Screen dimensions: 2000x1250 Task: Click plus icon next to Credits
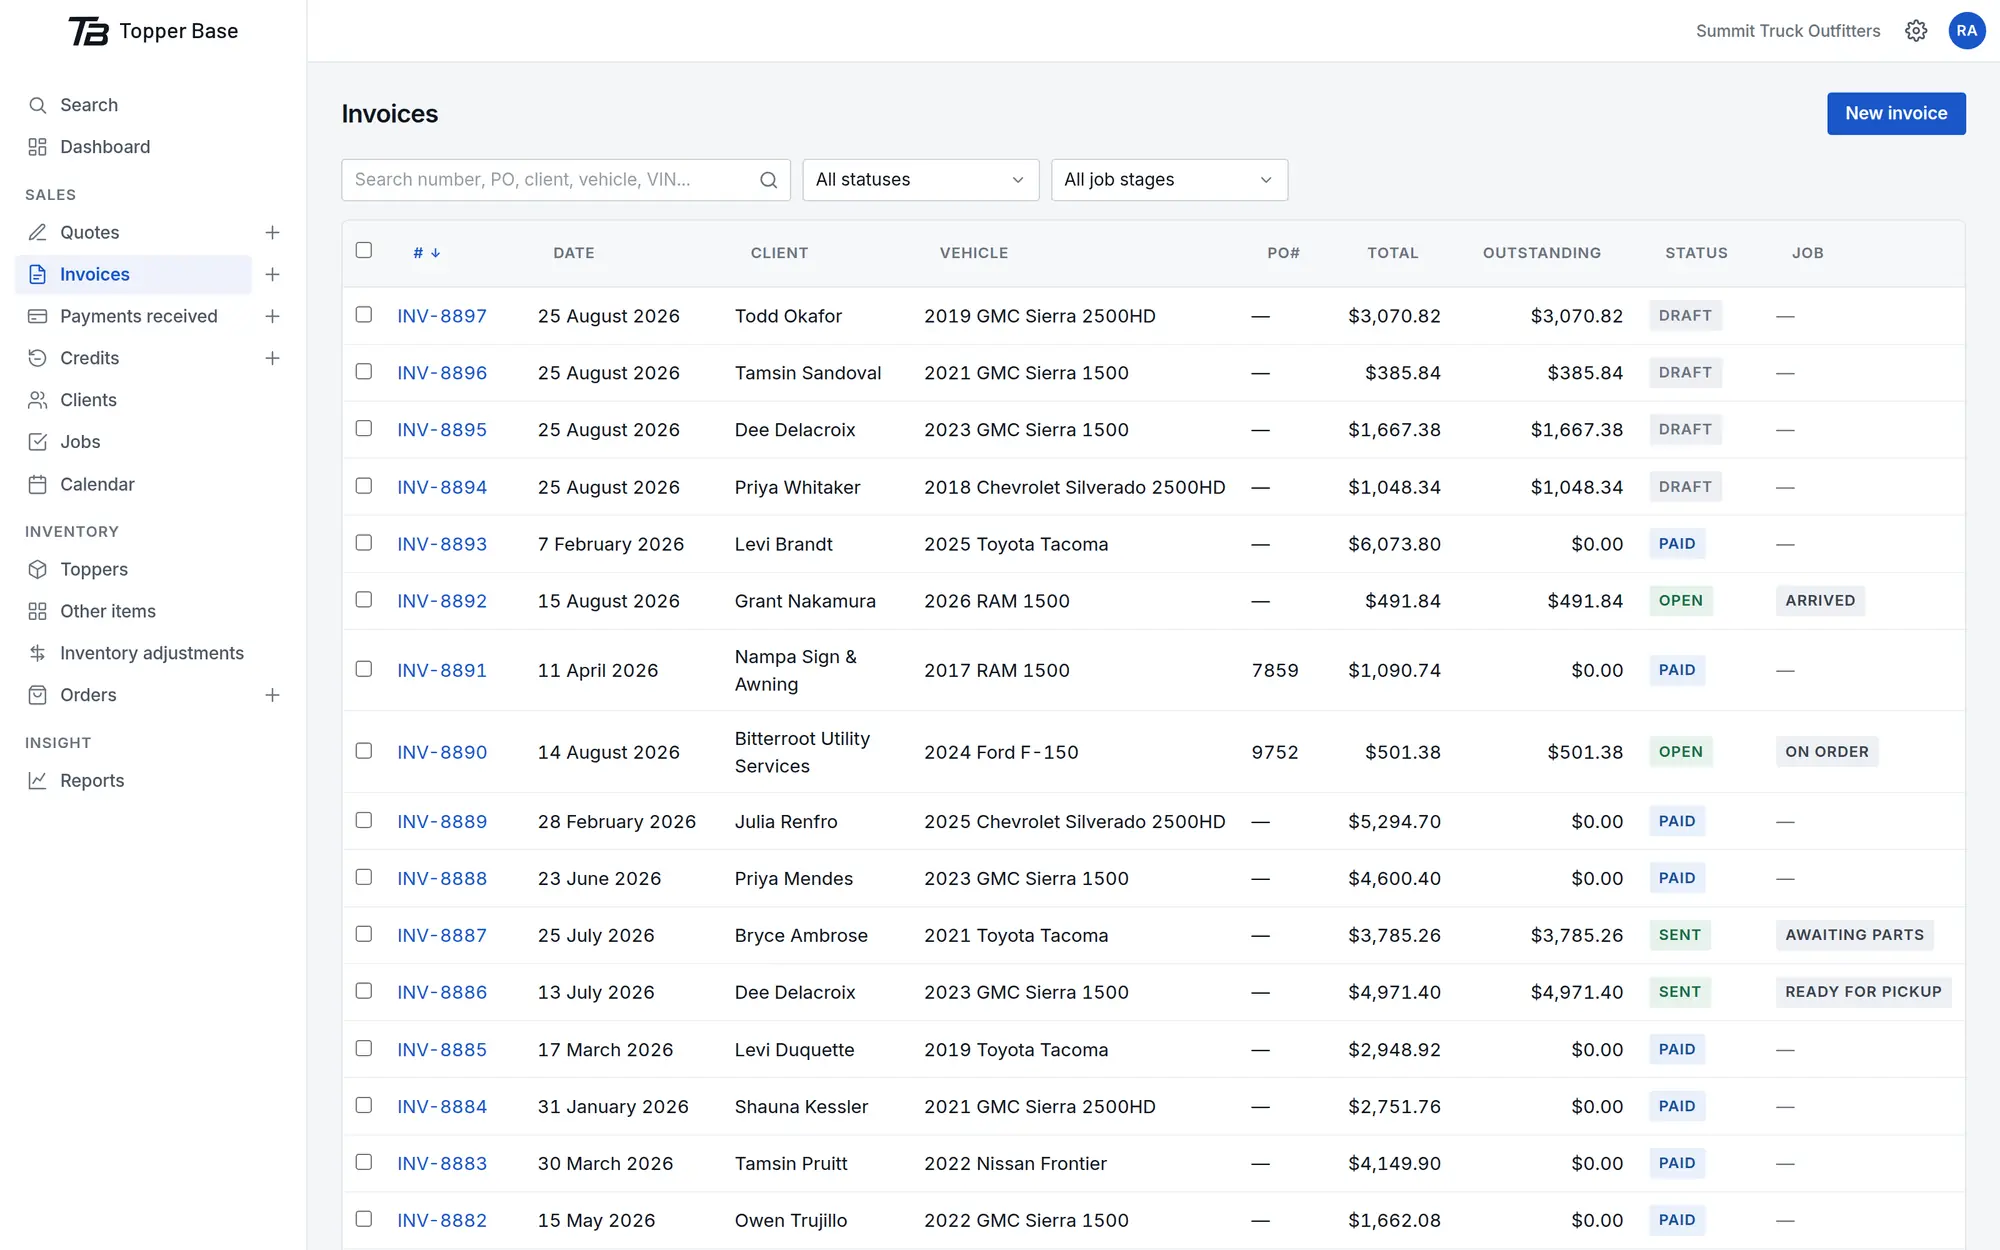(272, 358)
